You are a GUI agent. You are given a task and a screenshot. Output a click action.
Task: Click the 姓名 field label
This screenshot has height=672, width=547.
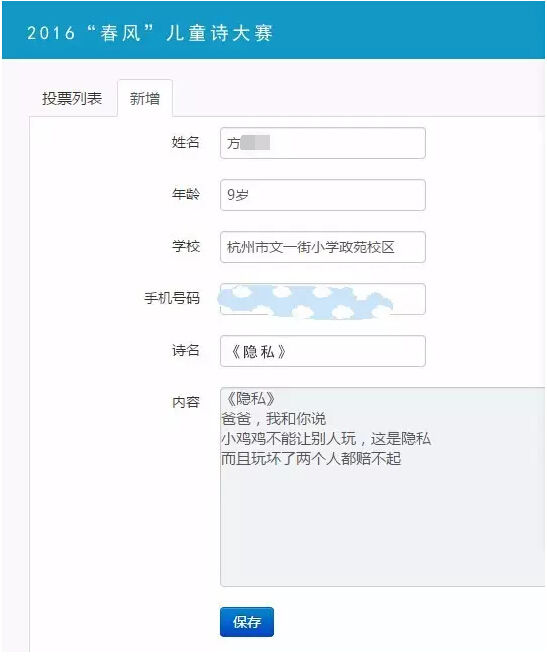point(186,142)
